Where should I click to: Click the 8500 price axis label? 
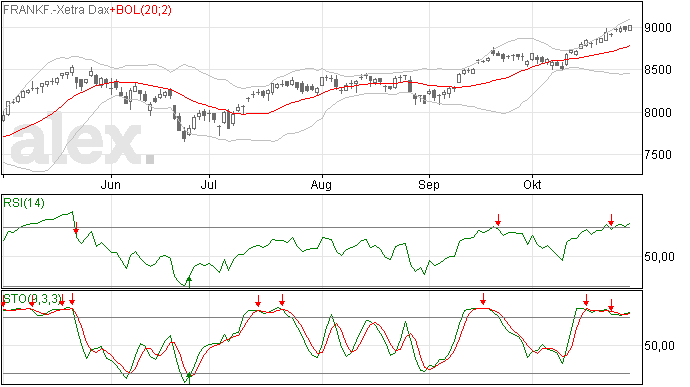658,70
